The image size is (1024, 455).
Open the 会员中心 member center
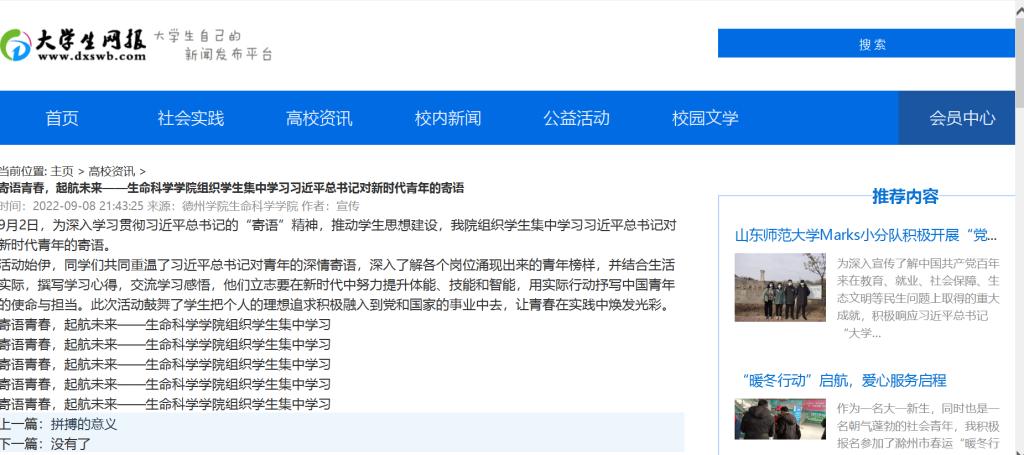(x=961, y=118)
